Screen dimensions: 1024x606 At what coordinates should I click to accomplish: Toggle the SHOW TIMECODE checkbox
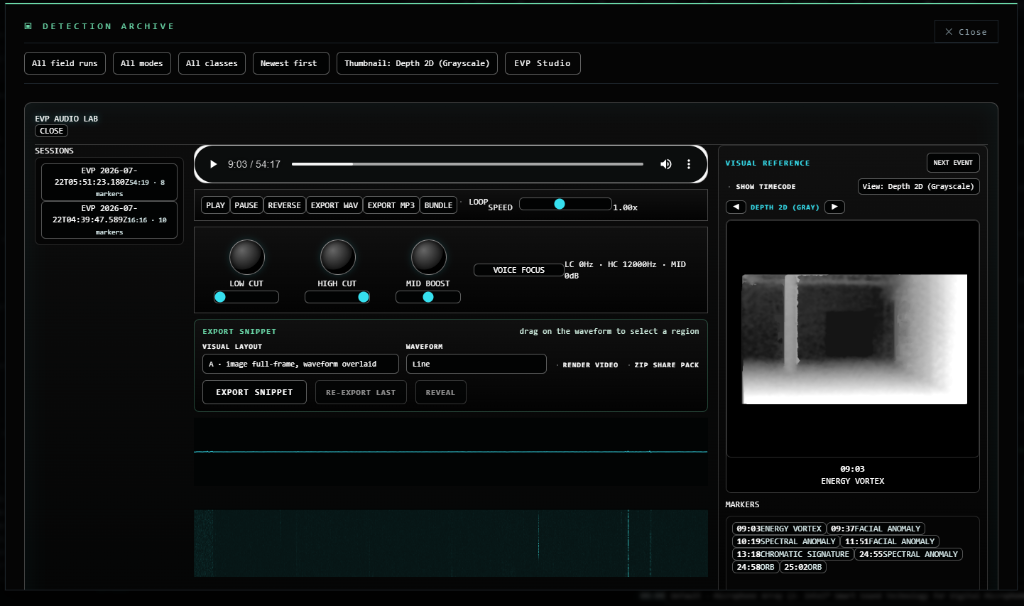pos(761,187)
